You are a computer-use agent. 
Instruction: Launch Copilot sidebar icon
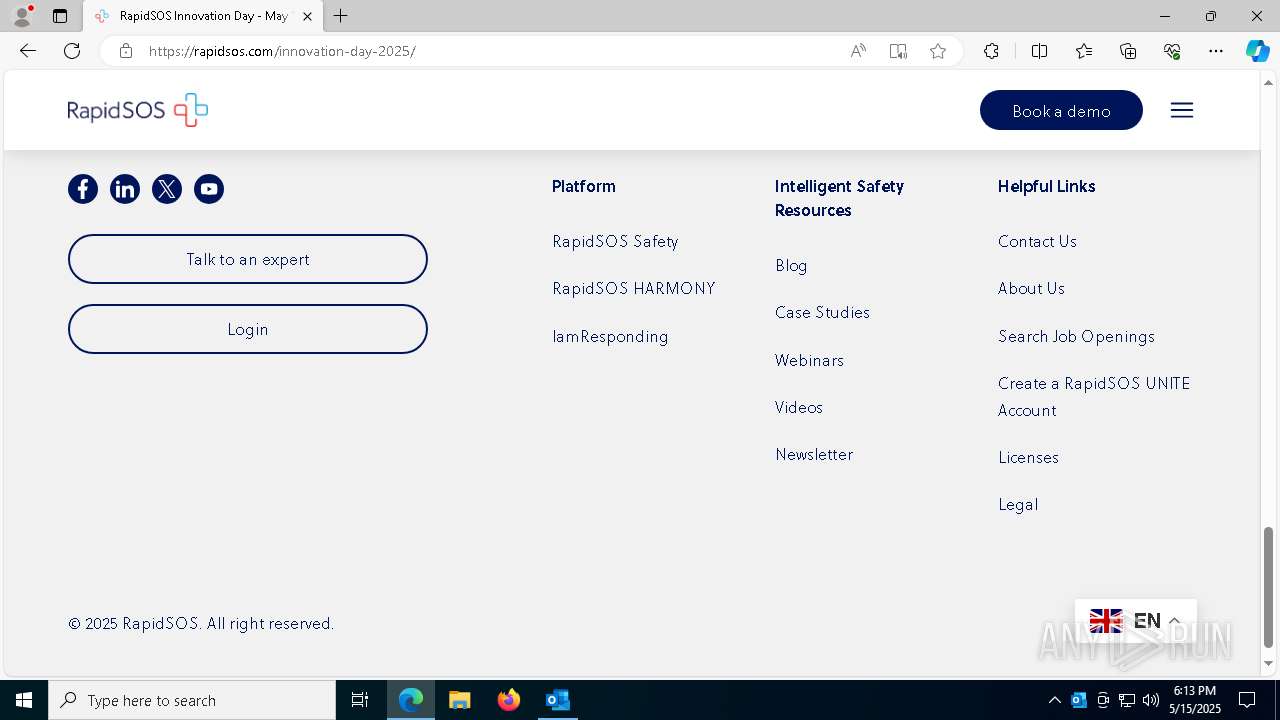point(1257,51)
